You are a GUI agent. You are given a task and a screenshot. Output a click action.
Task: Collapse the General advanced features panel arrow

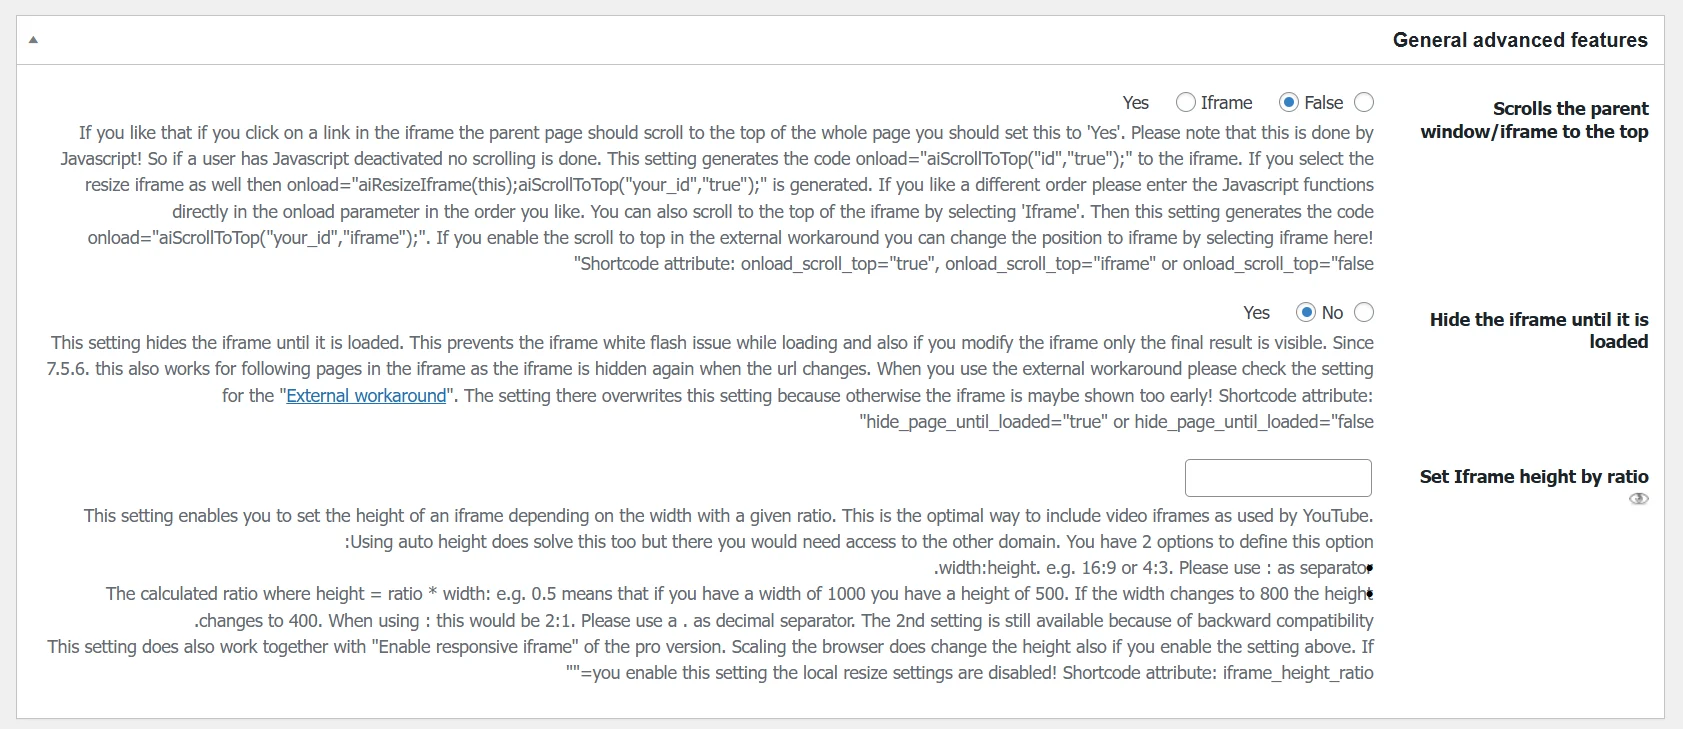[33, 40]
